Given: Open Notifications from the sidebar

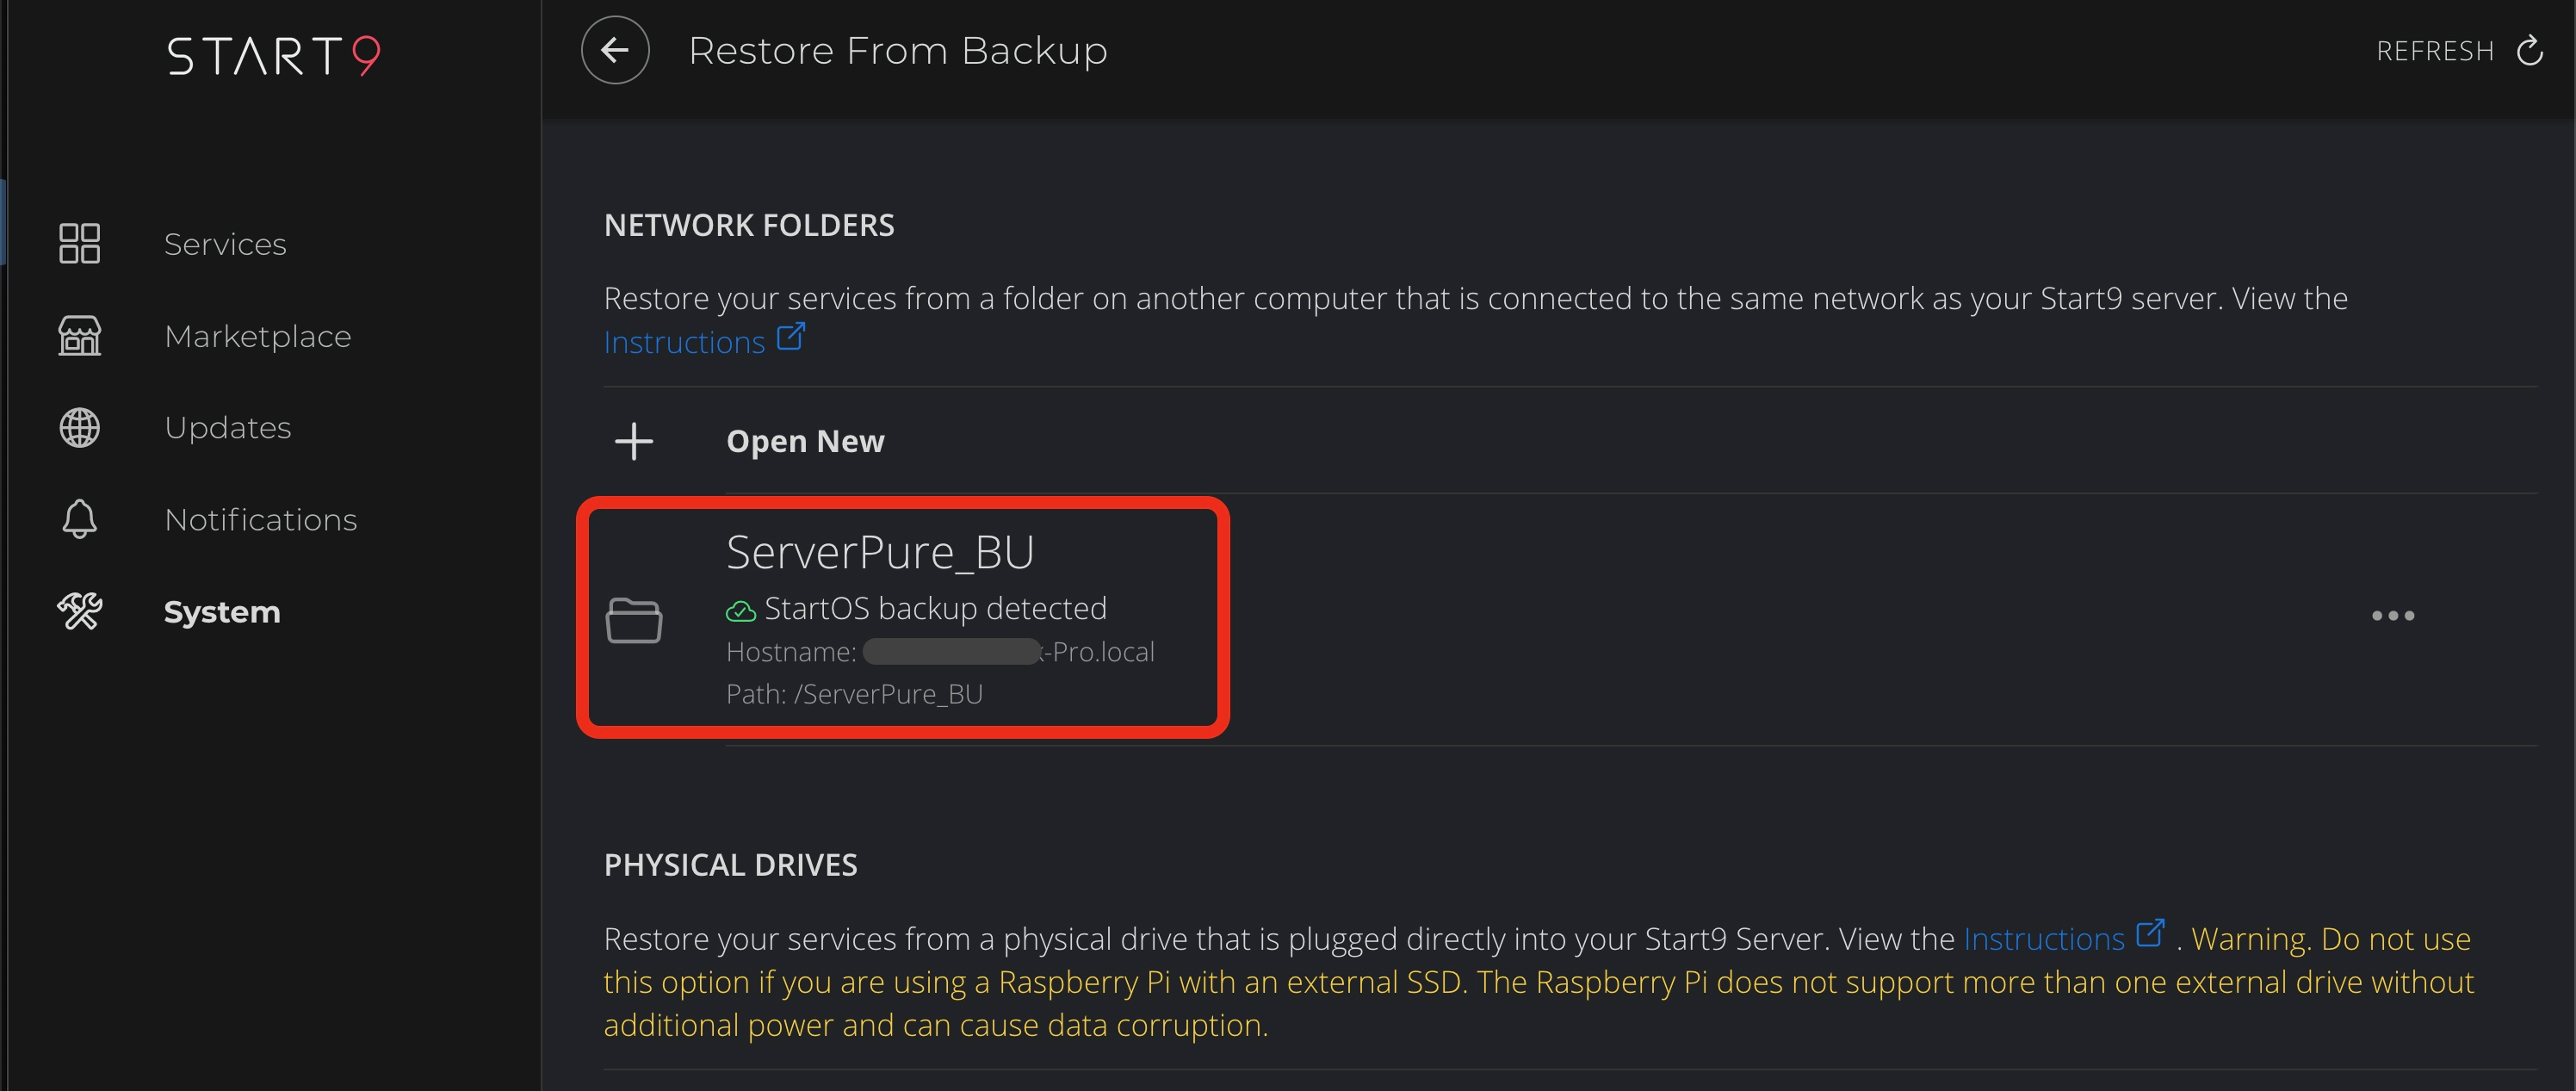Looking at the screenshot, I should [260, 520].
